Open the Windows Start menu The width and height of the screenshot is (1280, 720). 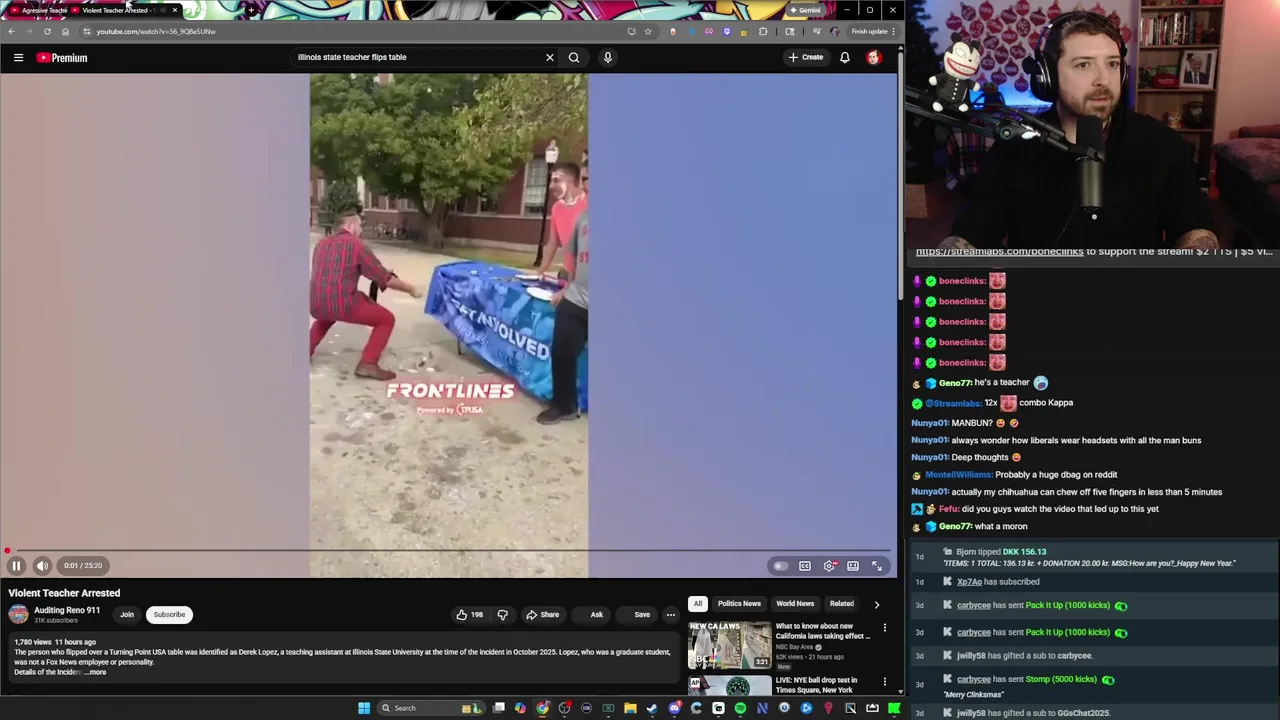[x=364, y=708]
